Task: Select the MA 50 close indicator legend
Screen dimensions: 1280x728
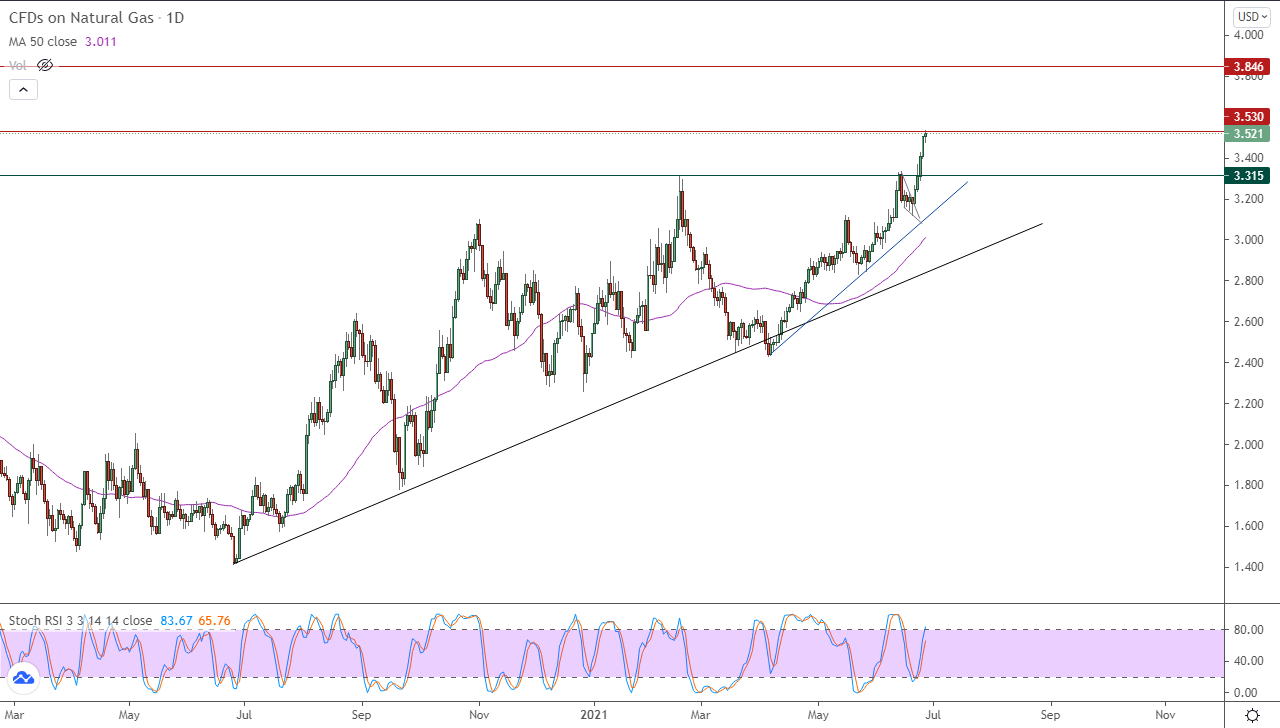Action: pos(43,41)
